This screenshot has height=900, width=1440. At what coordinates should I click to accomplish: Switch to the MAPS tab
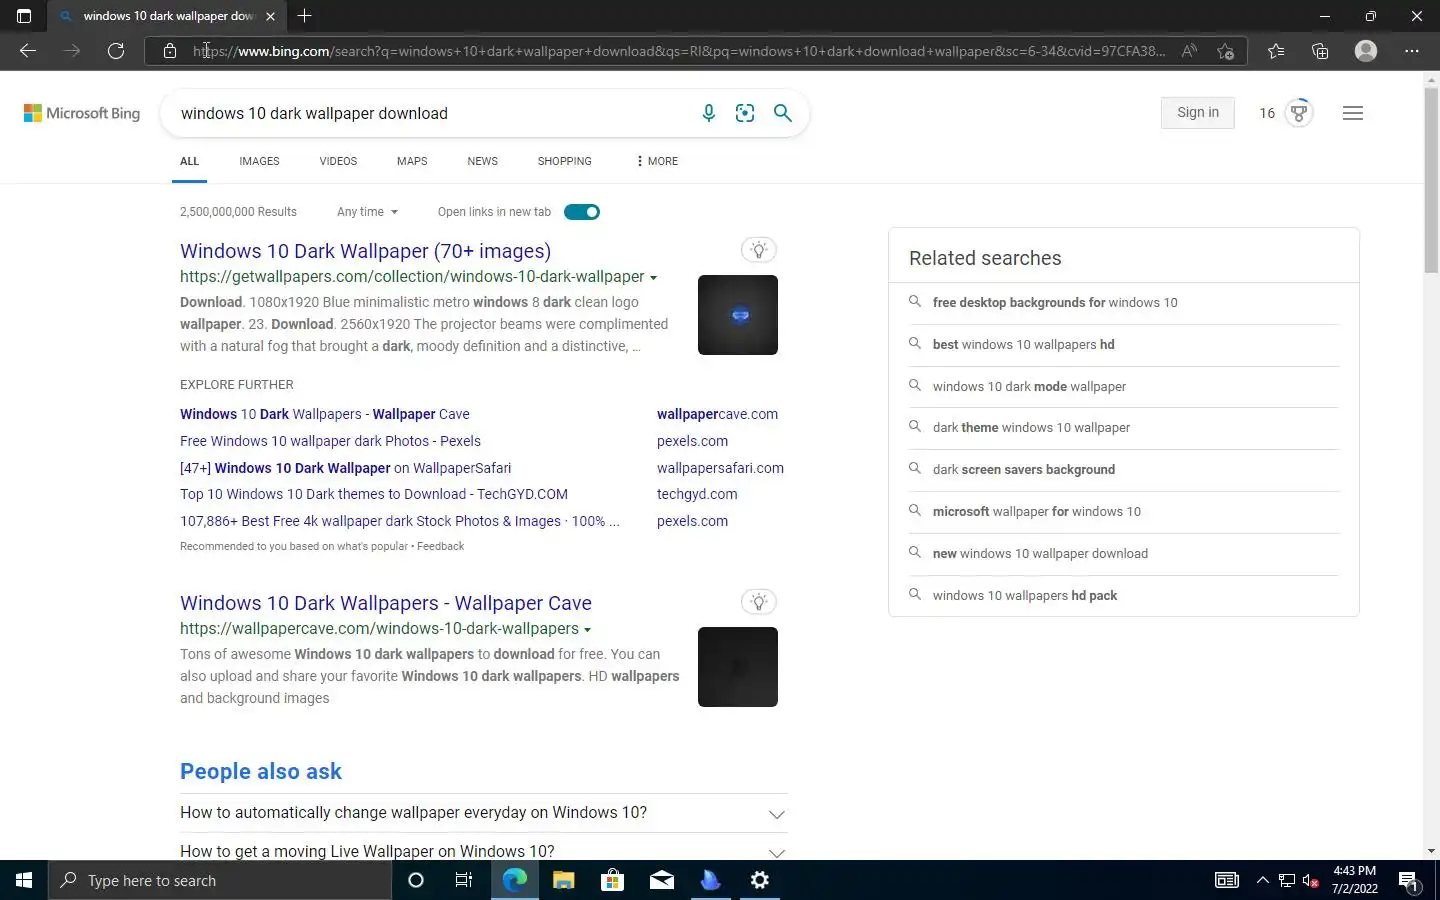[x=412, y=161]
